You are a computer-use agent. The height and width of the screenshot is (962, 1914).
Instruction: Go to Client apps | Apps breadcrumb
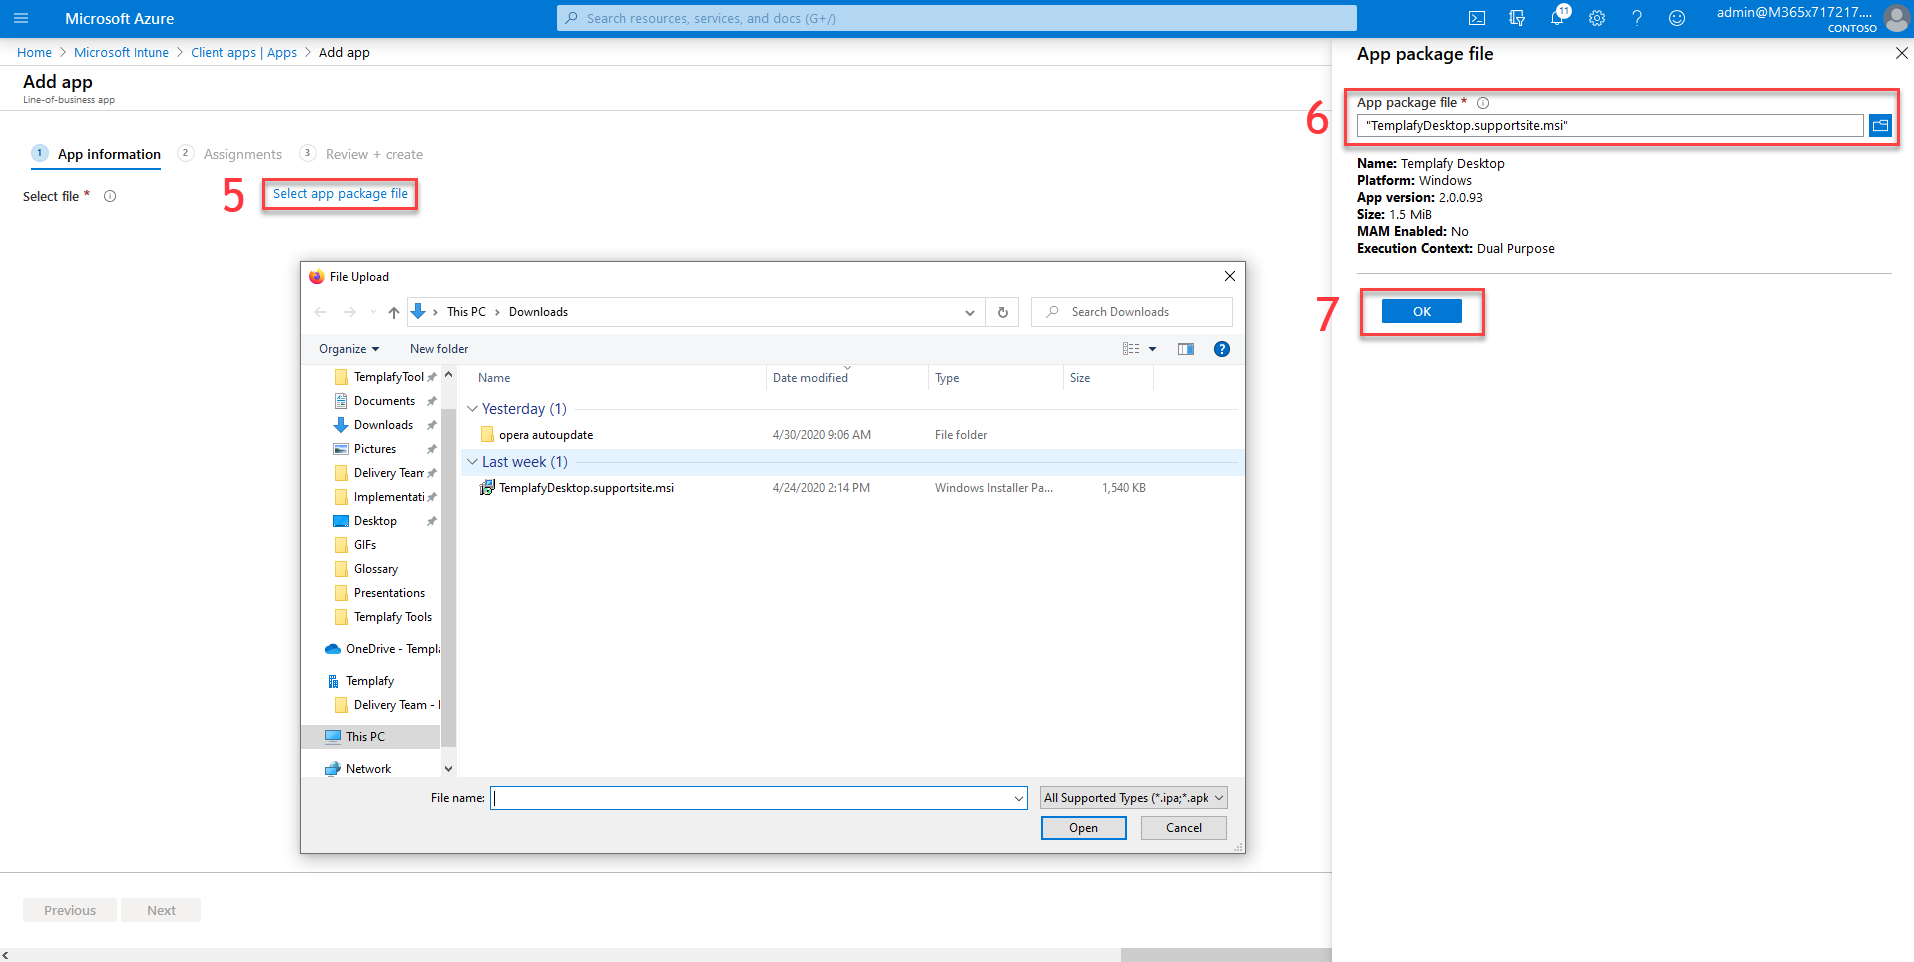point(244,53)
